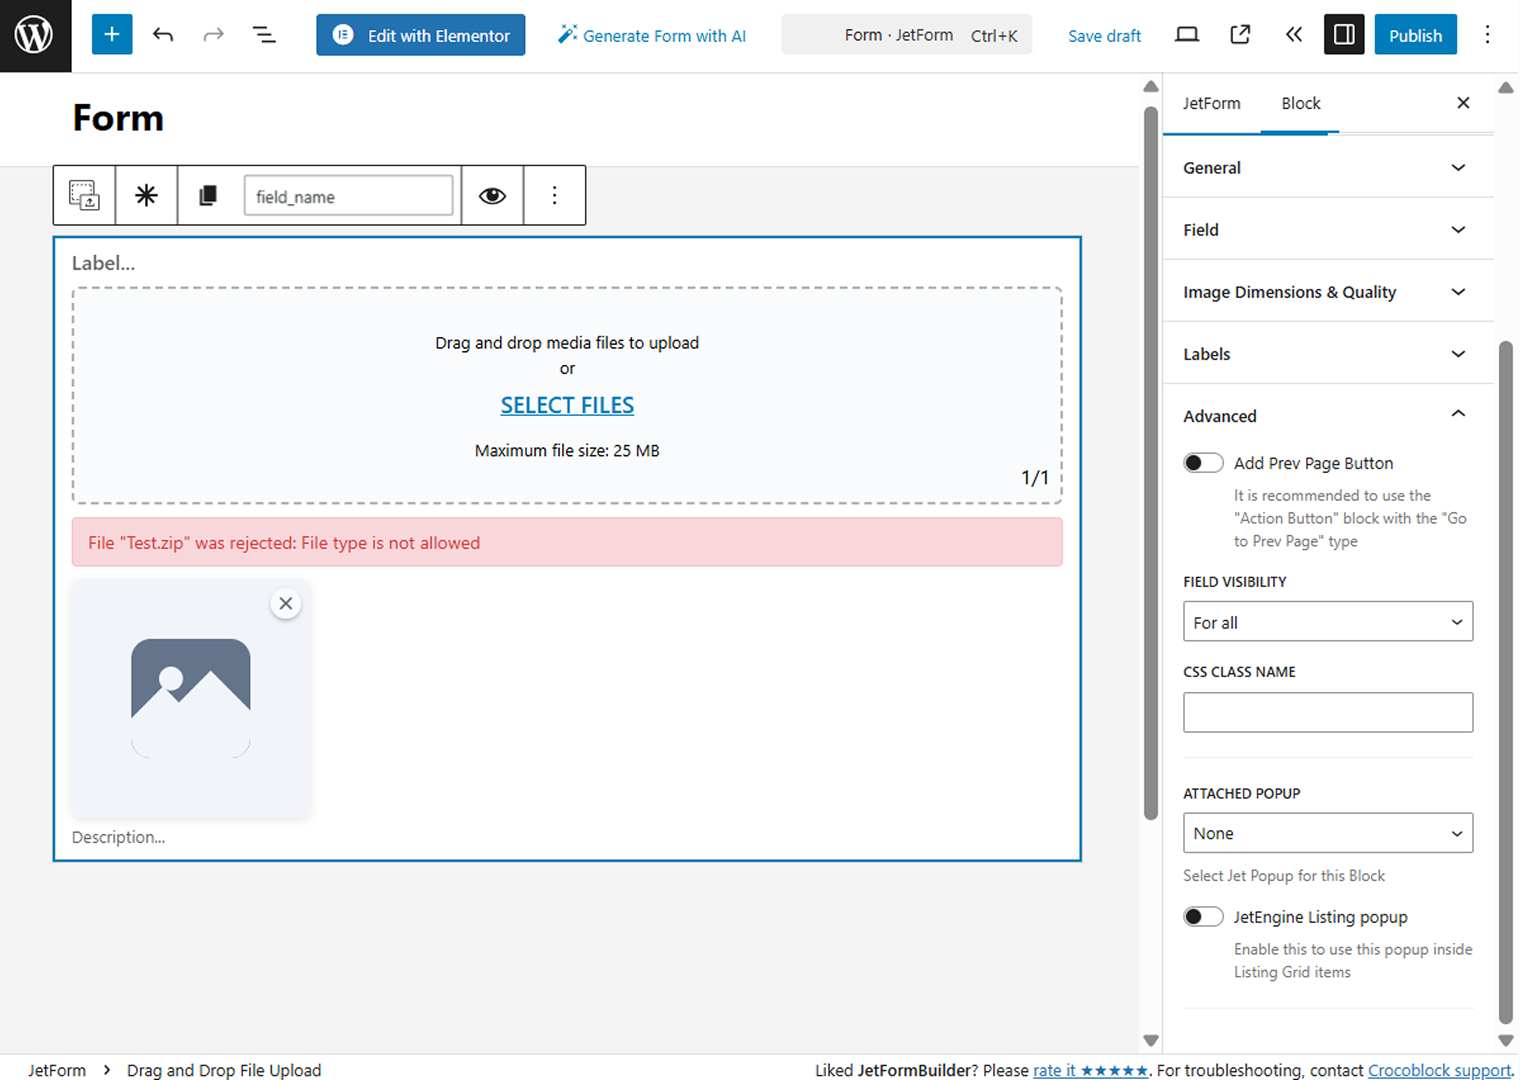1520x1080 pixels.
Task: Click the Label... placeholder text
Action: coord(103,263)
